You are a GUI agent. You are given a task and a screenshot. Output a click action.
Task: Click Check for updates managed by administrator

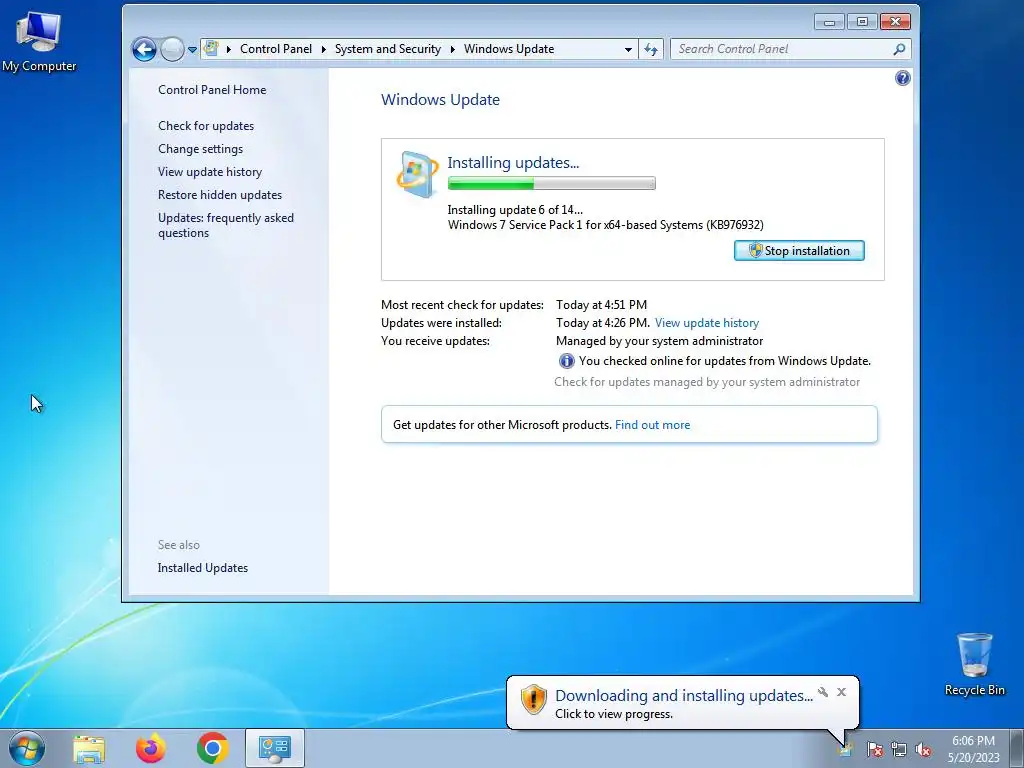pyautogui.click(x=707, y=382)
